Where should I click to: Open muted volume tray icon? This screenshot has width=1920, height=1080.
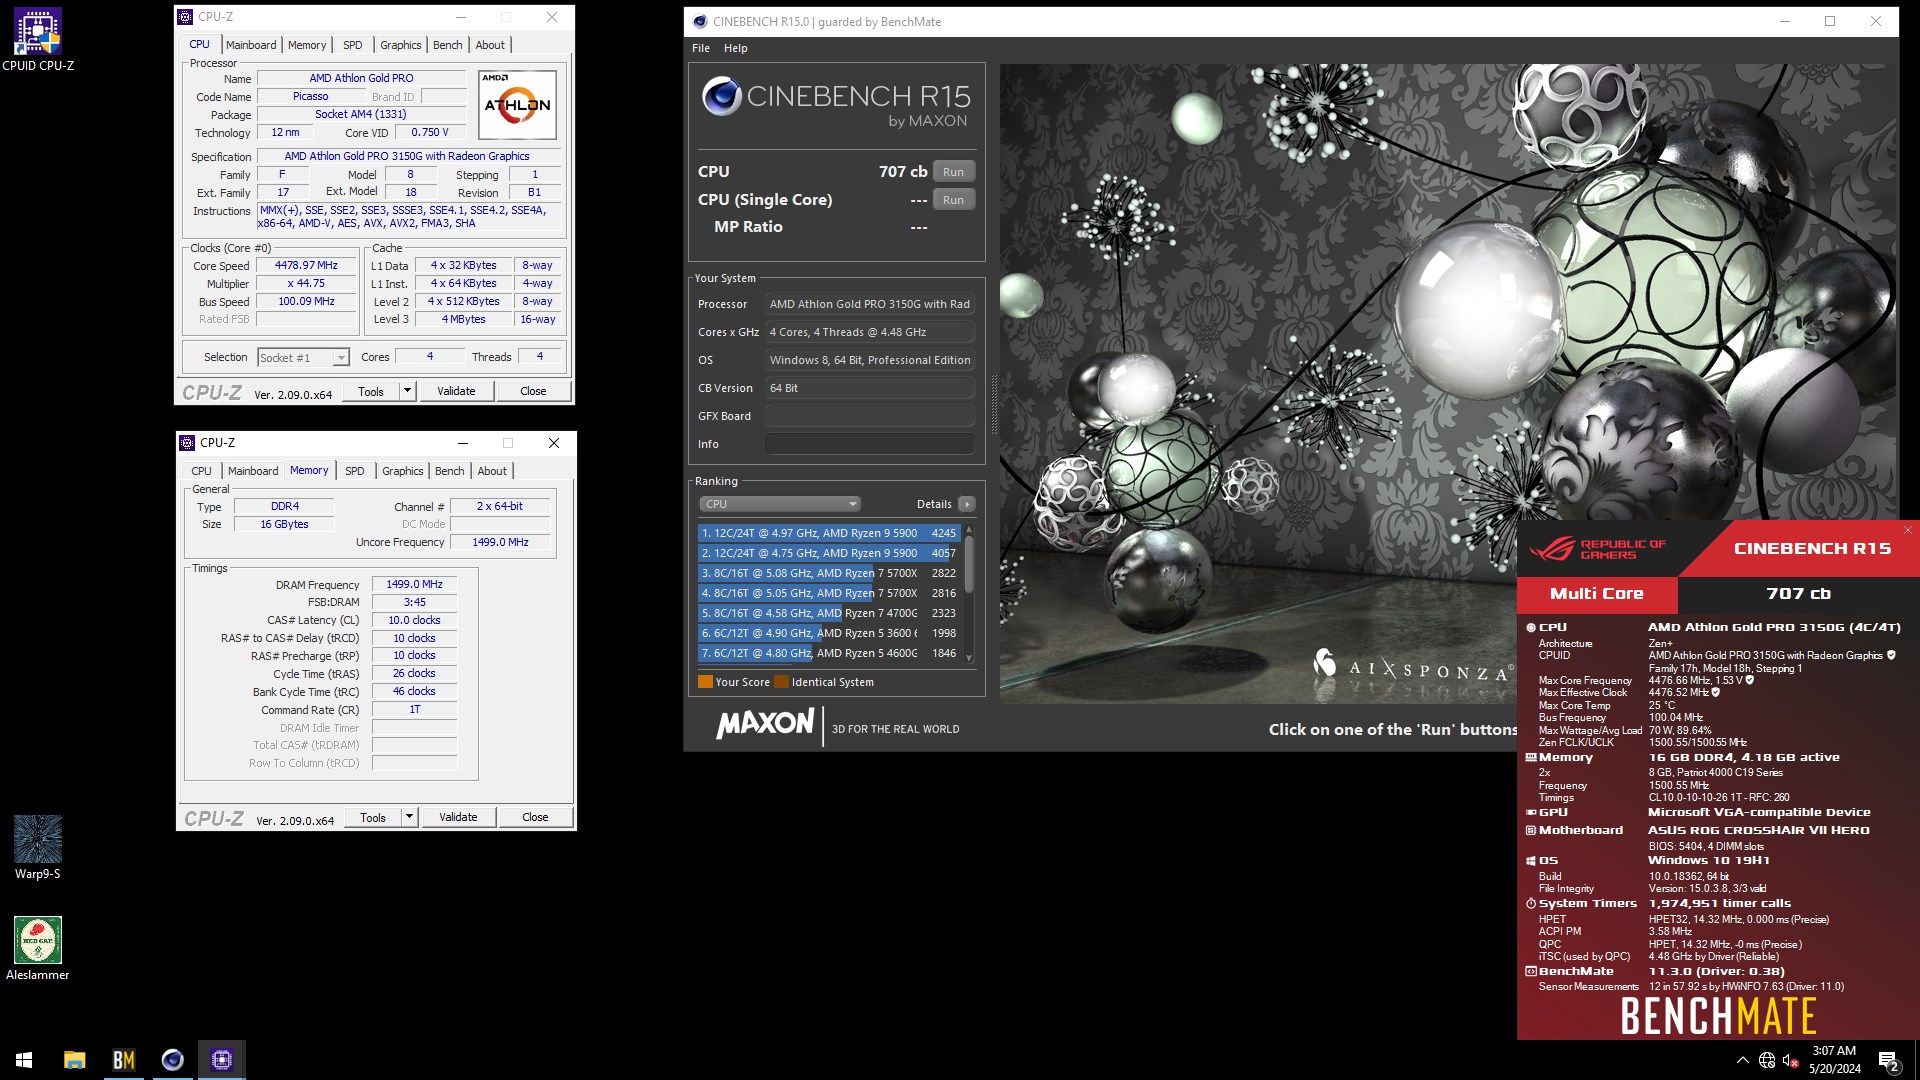(x=1791, y=1060)
